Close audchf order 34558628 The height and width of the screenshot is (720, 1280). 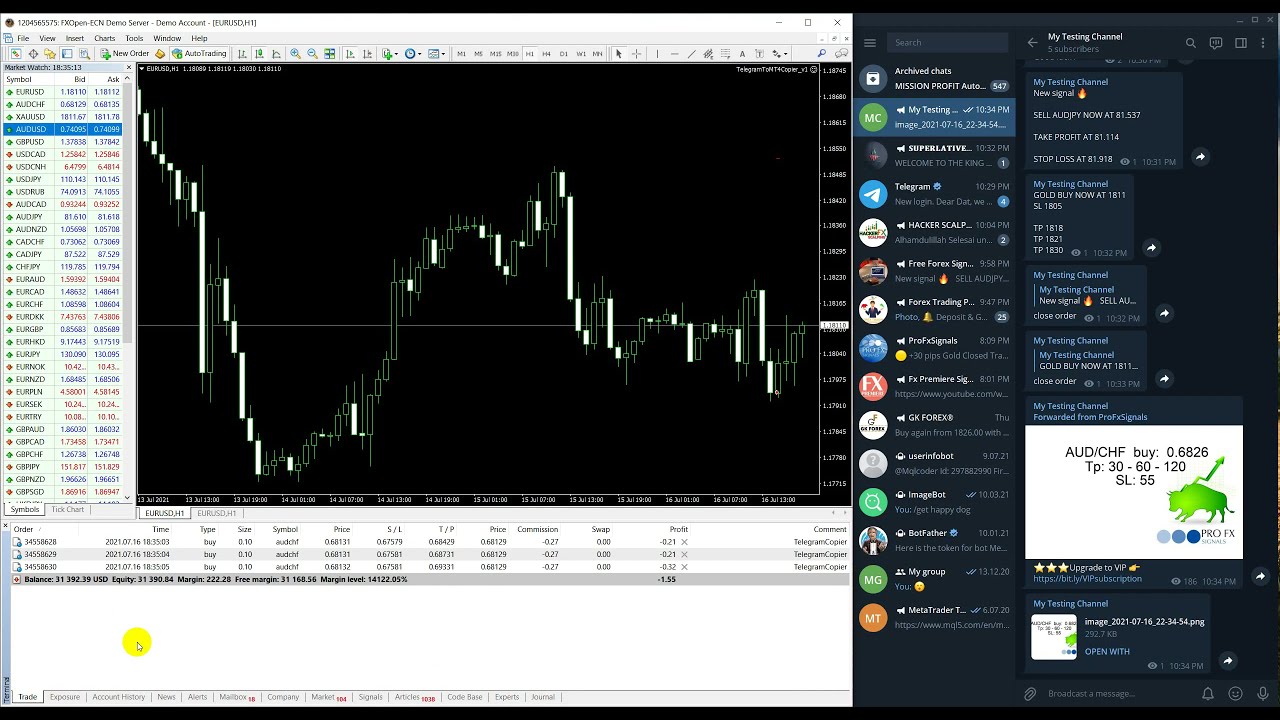point(684,542)
